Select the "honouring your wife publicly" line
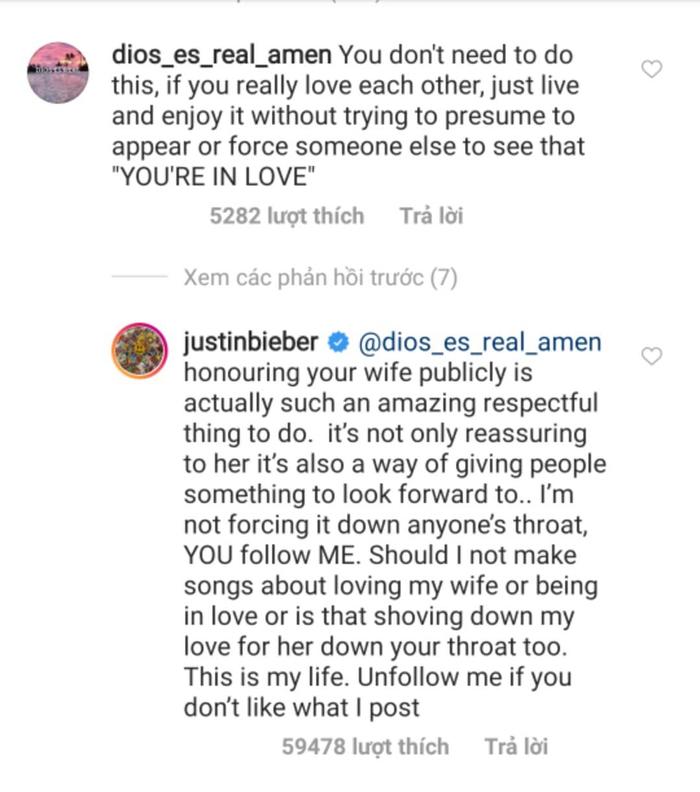 click(x=359, y=373)
